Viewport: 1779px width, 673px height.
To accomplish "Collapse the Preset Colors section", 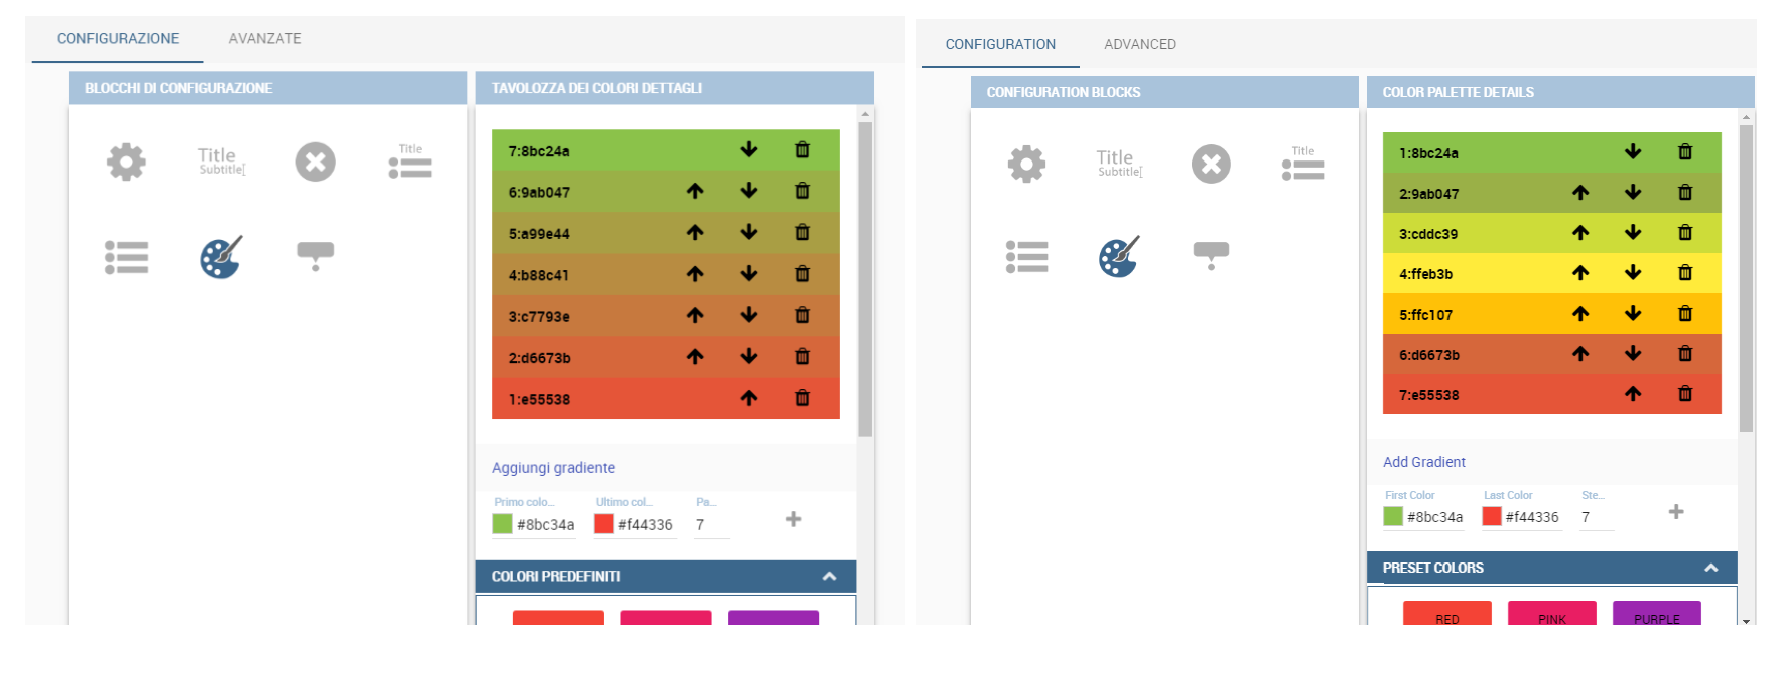I will (x=1711, y=568).
